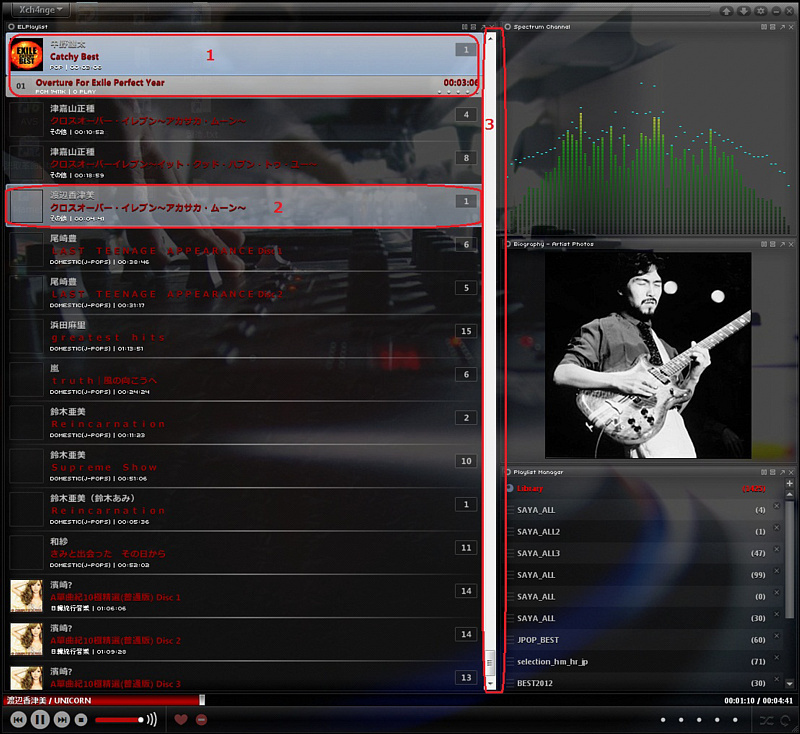The height and width of the screenshot is (734, 800).
Task: Add a new playlist with the plus button
Action: (x=790, y=483)
